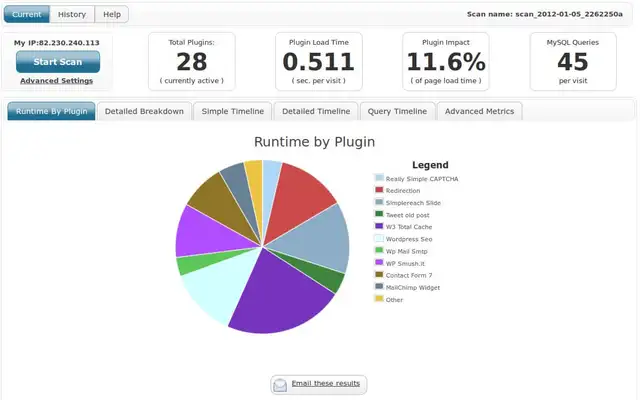Open the Advanced Metrics tab
This screenshot has height=400, width=640.
[x=479, y=111]
